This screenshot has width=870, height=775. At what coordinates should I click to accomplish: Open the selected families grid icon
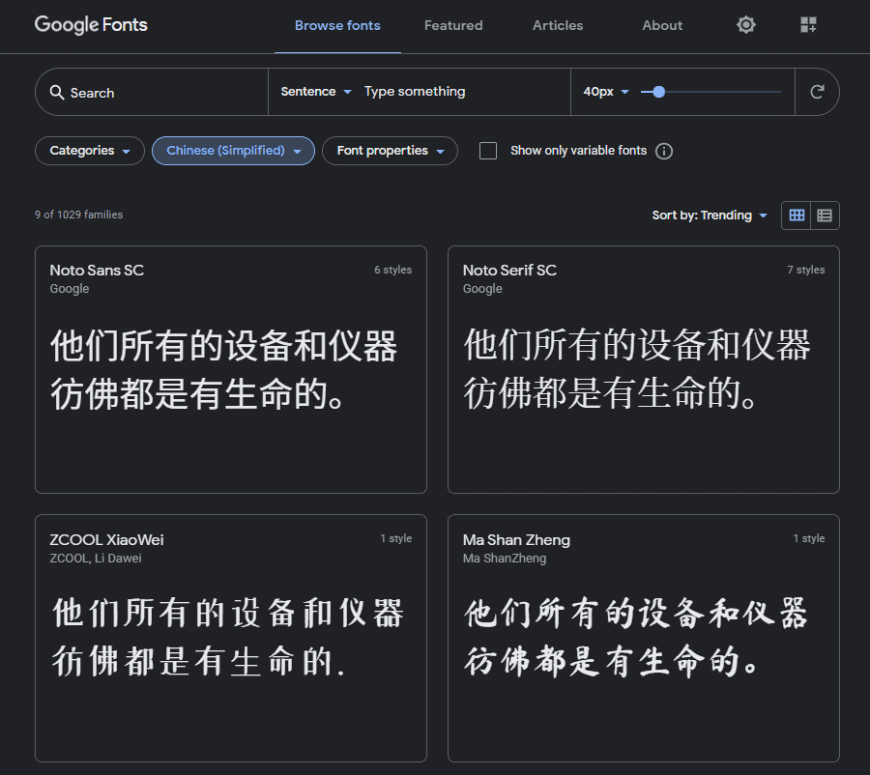808,25
